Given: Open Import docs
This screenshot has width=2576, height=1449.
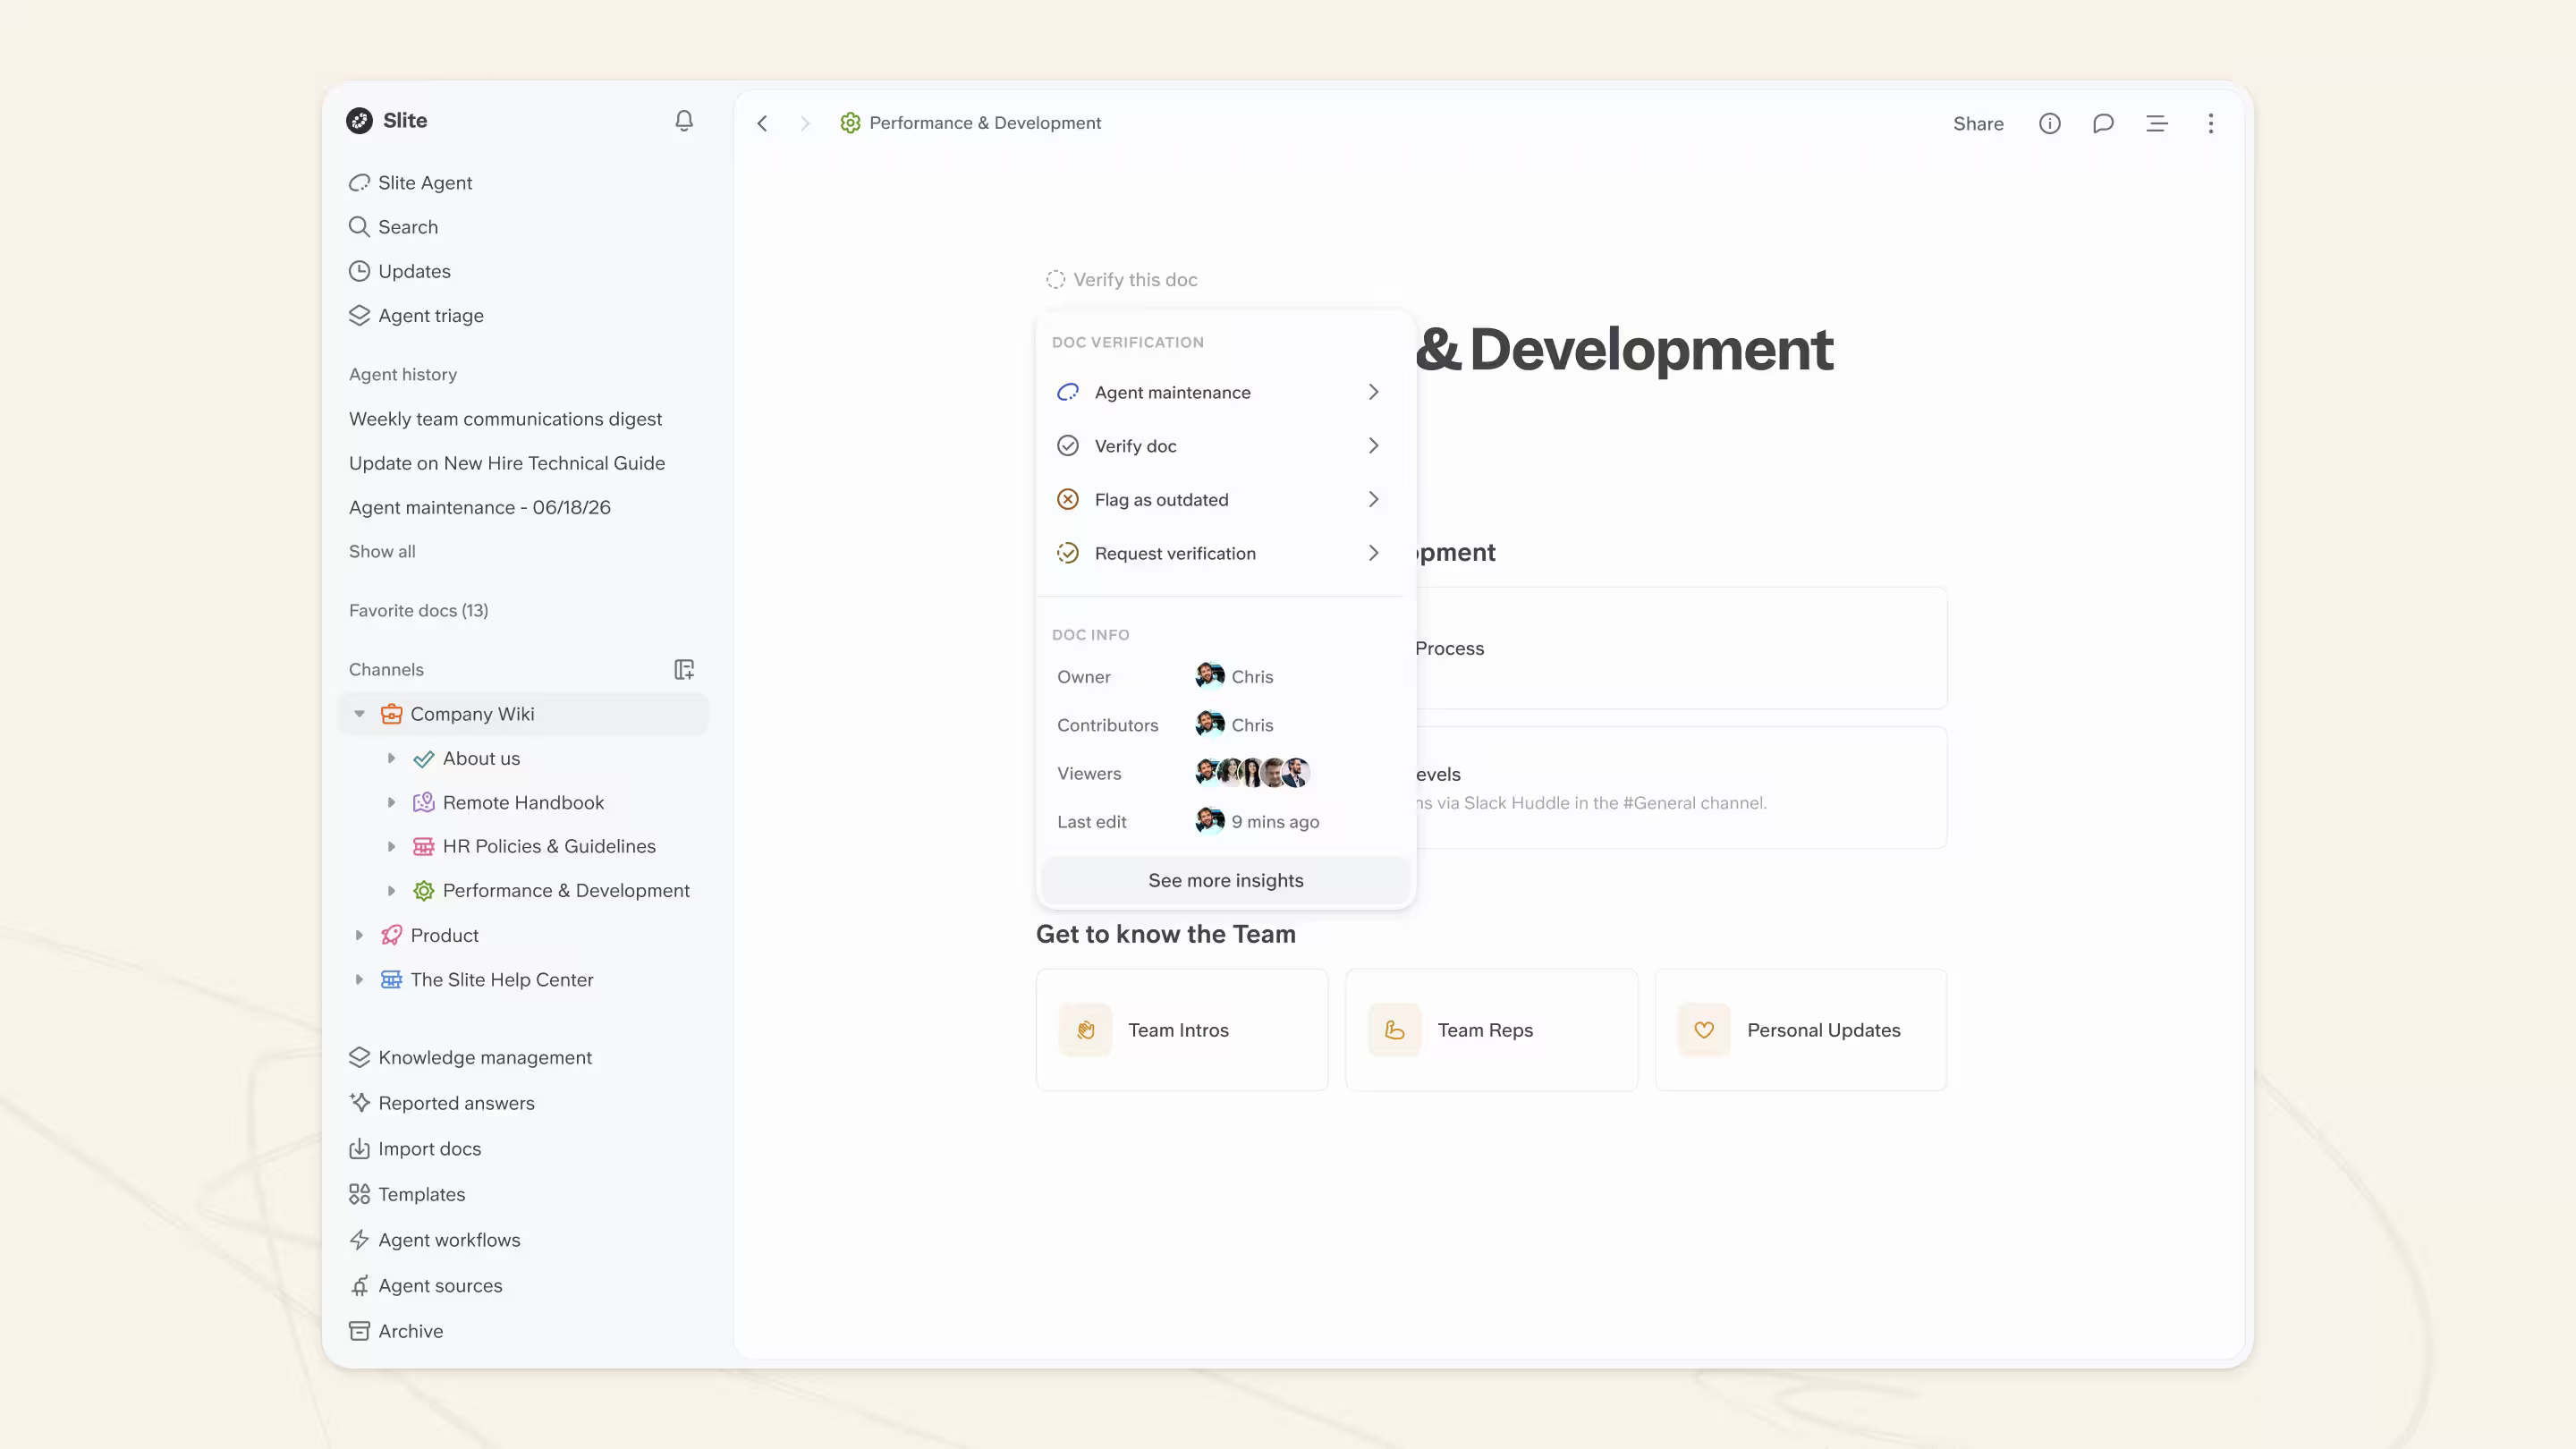Looking at the screenshot, I should point(415,1148).
